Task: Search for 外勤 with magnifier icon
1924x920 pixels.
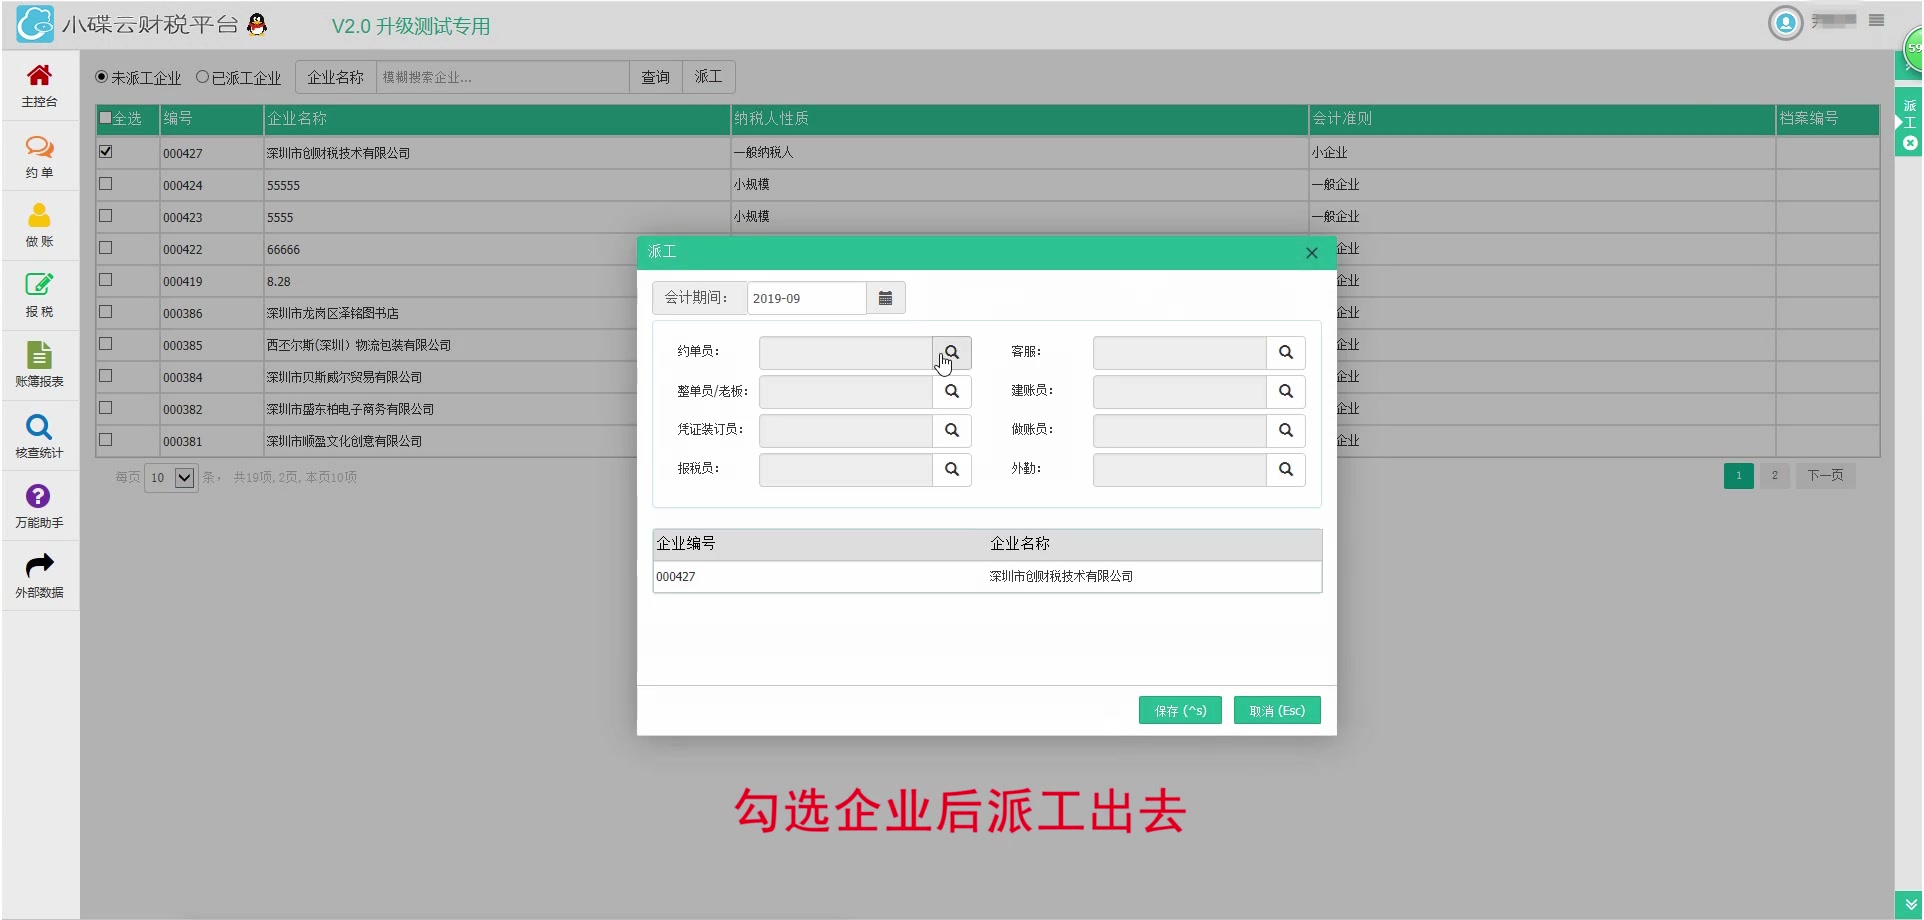Action: click(x=1286, y=469)
